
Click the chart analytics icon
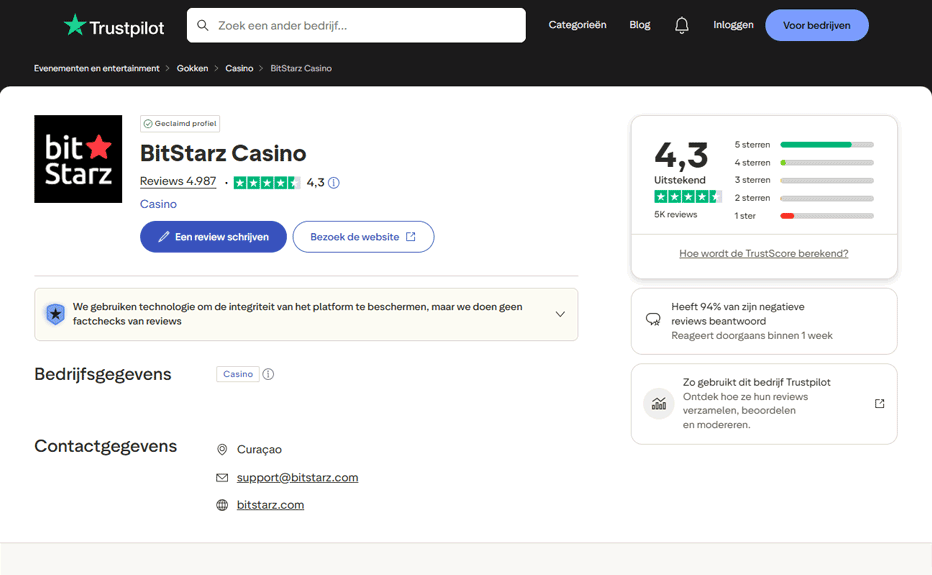click(x=659, y=404)
